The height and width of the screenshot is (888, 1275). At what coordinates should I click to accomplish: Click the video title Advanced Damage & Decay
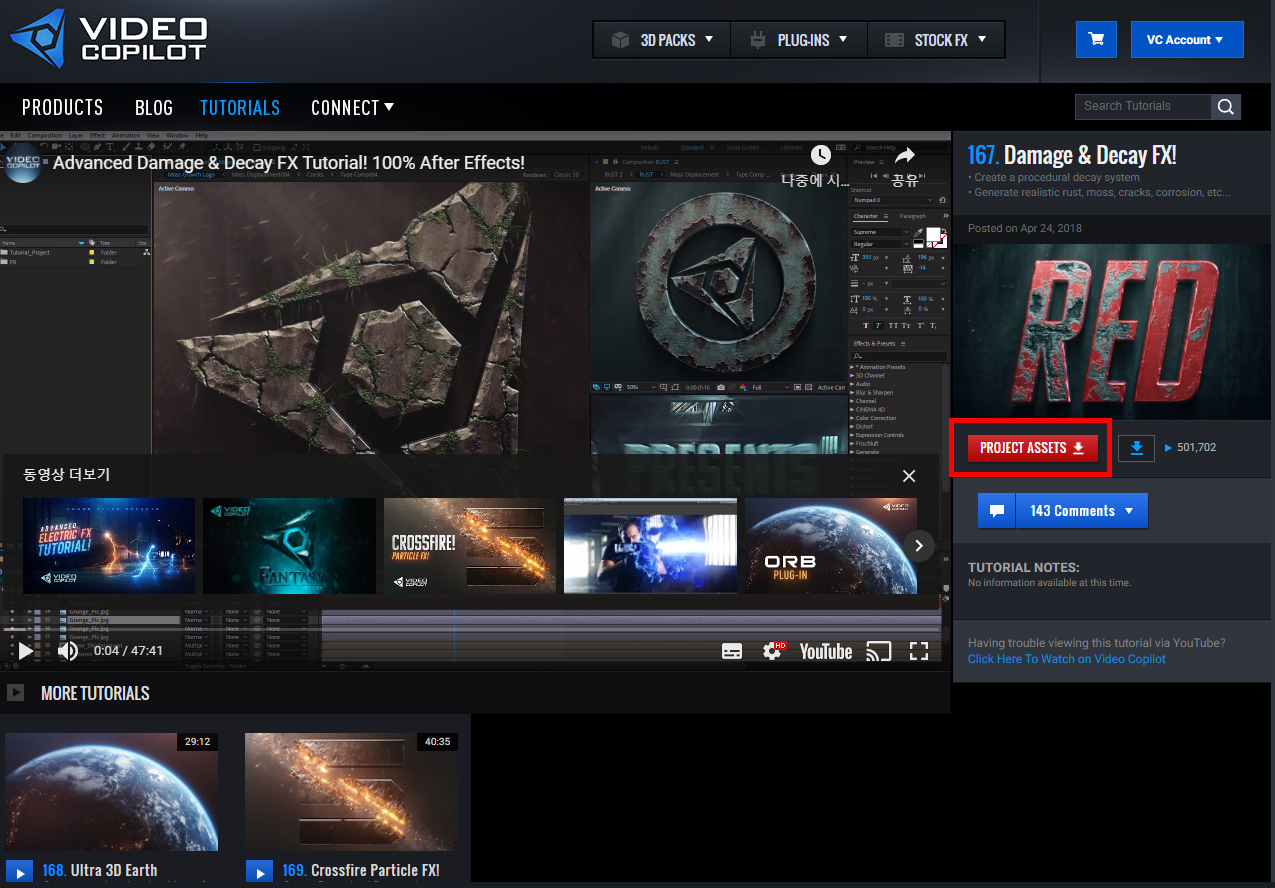pyautogui.click(x=289, y=162)
